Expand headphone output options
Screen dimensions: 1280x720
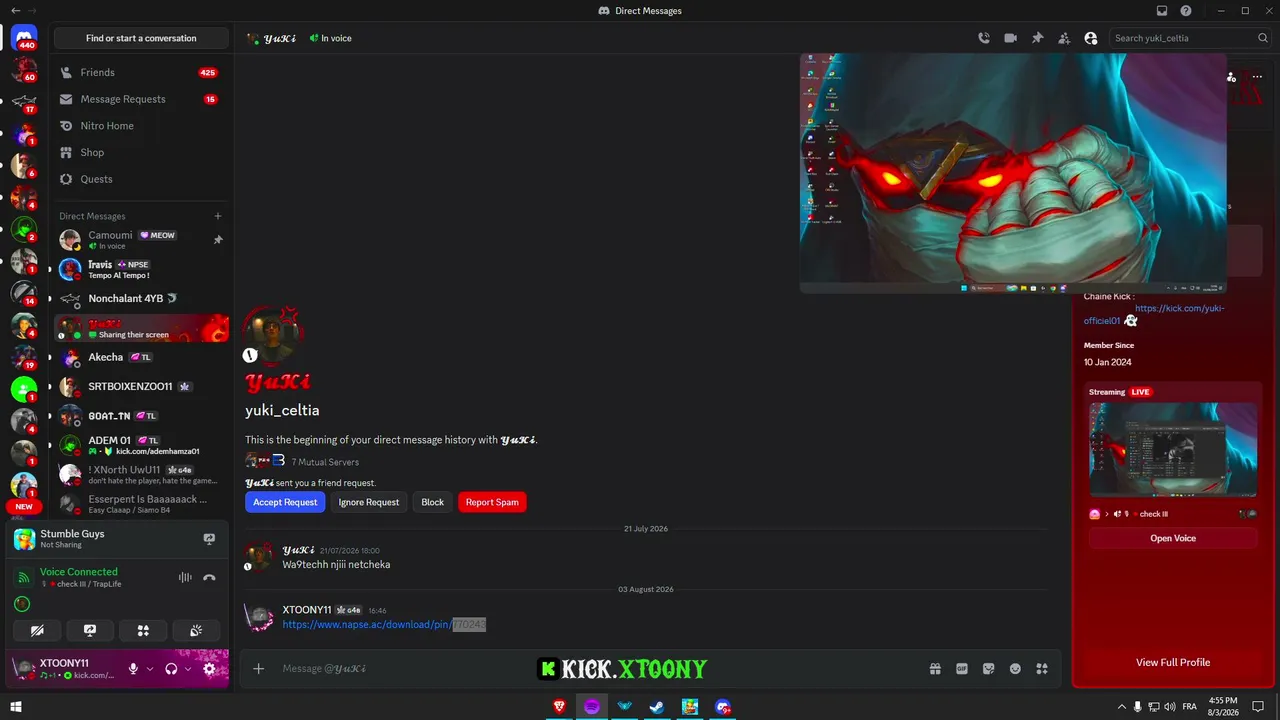(188, 669)
